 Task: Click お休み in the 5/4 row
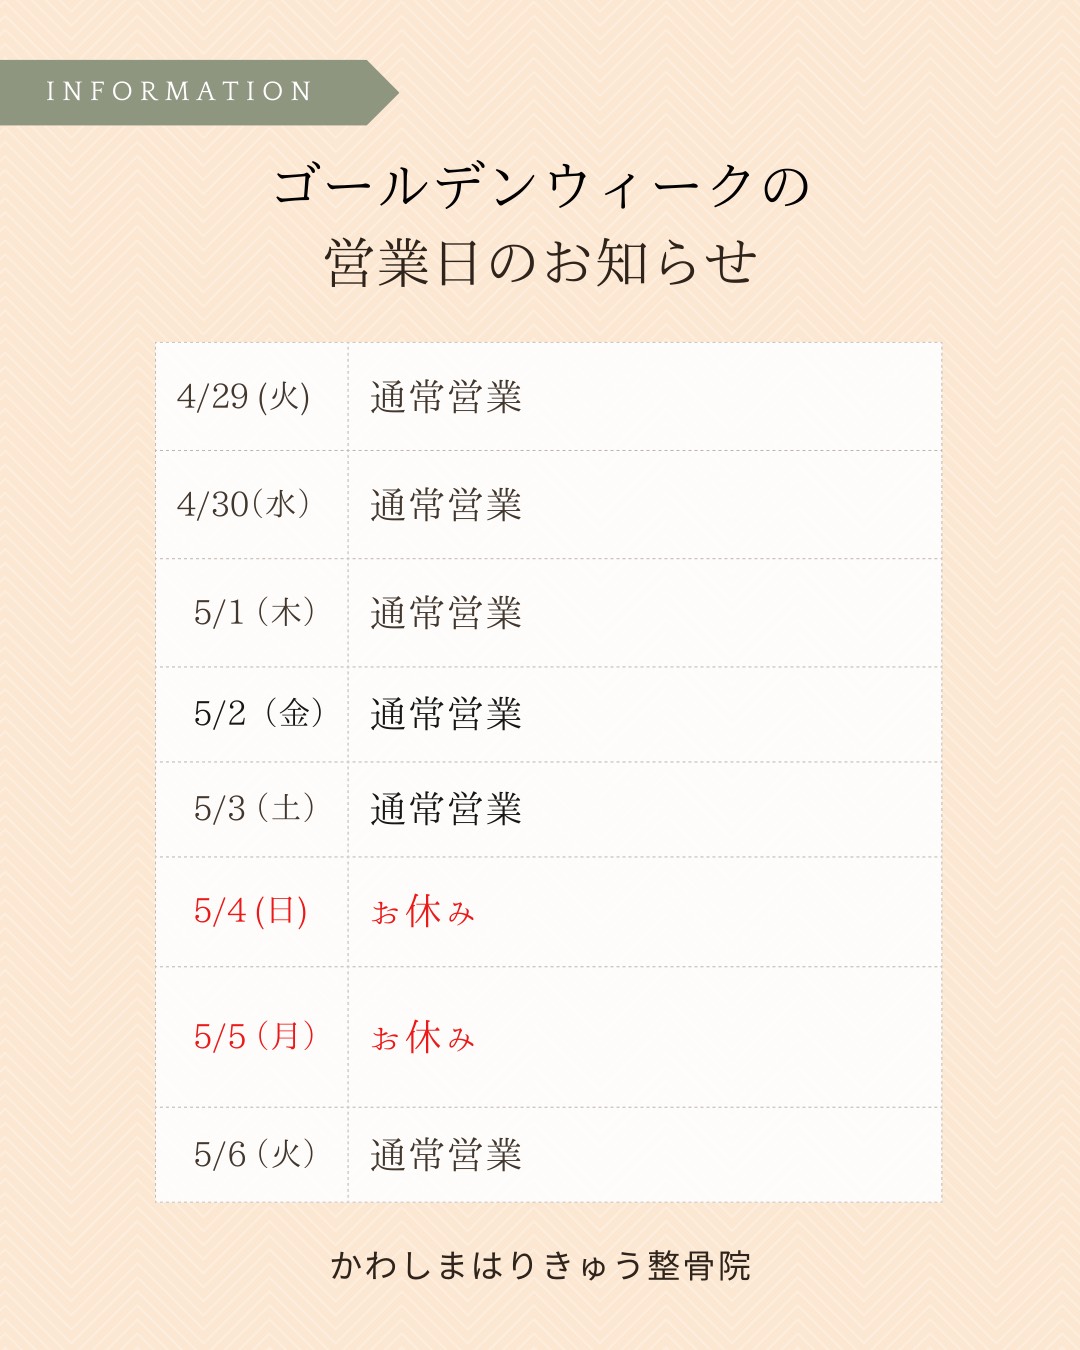pyautogui.click(x=423, y=912)
